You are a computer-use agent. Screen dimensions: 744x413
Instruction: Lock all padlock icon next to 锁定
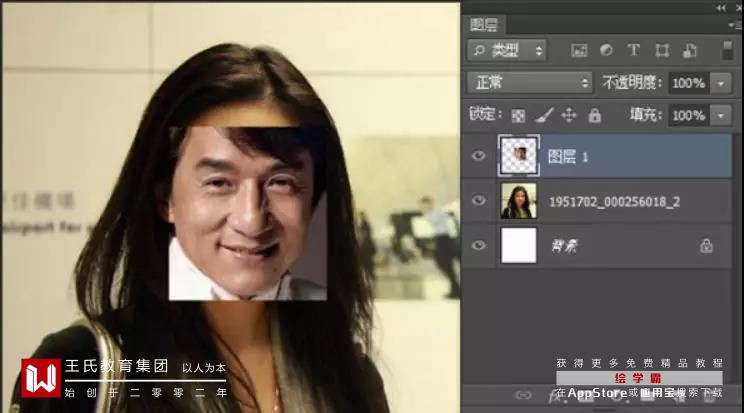(595, 115)
